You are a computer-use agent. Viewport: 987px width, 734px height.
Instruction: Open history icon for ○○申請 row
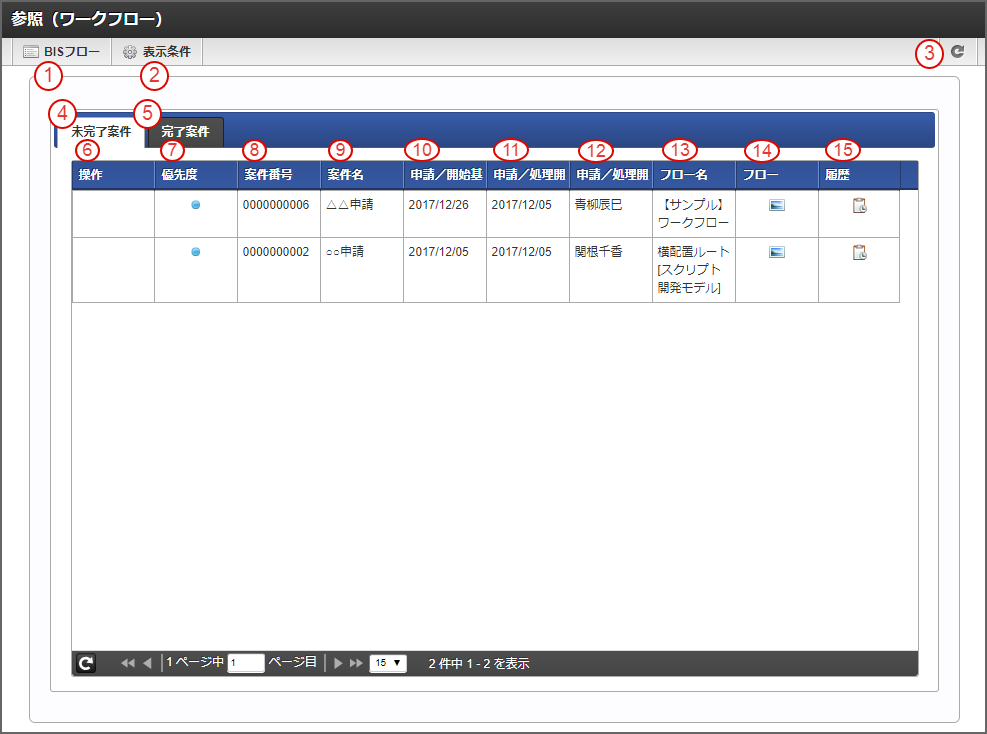[x=859, y=253]
